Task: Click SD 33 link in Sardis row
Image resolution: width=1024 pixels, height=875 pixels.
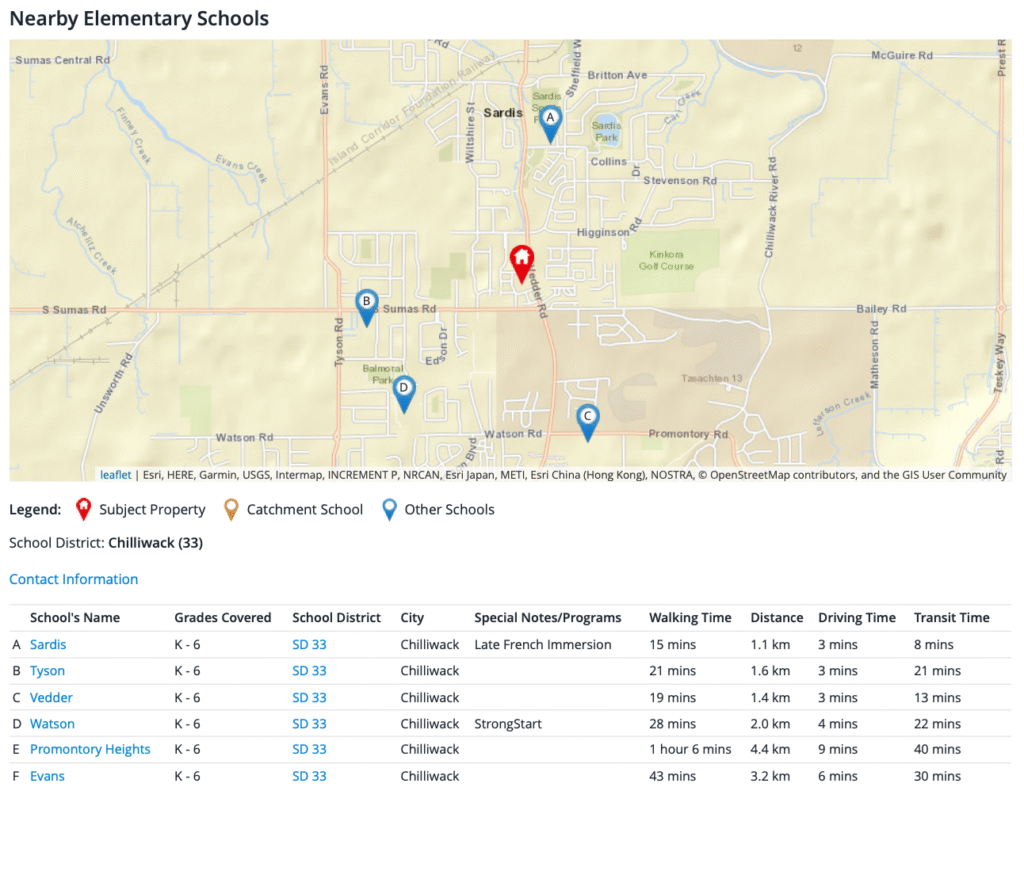Action: point(309,645)
